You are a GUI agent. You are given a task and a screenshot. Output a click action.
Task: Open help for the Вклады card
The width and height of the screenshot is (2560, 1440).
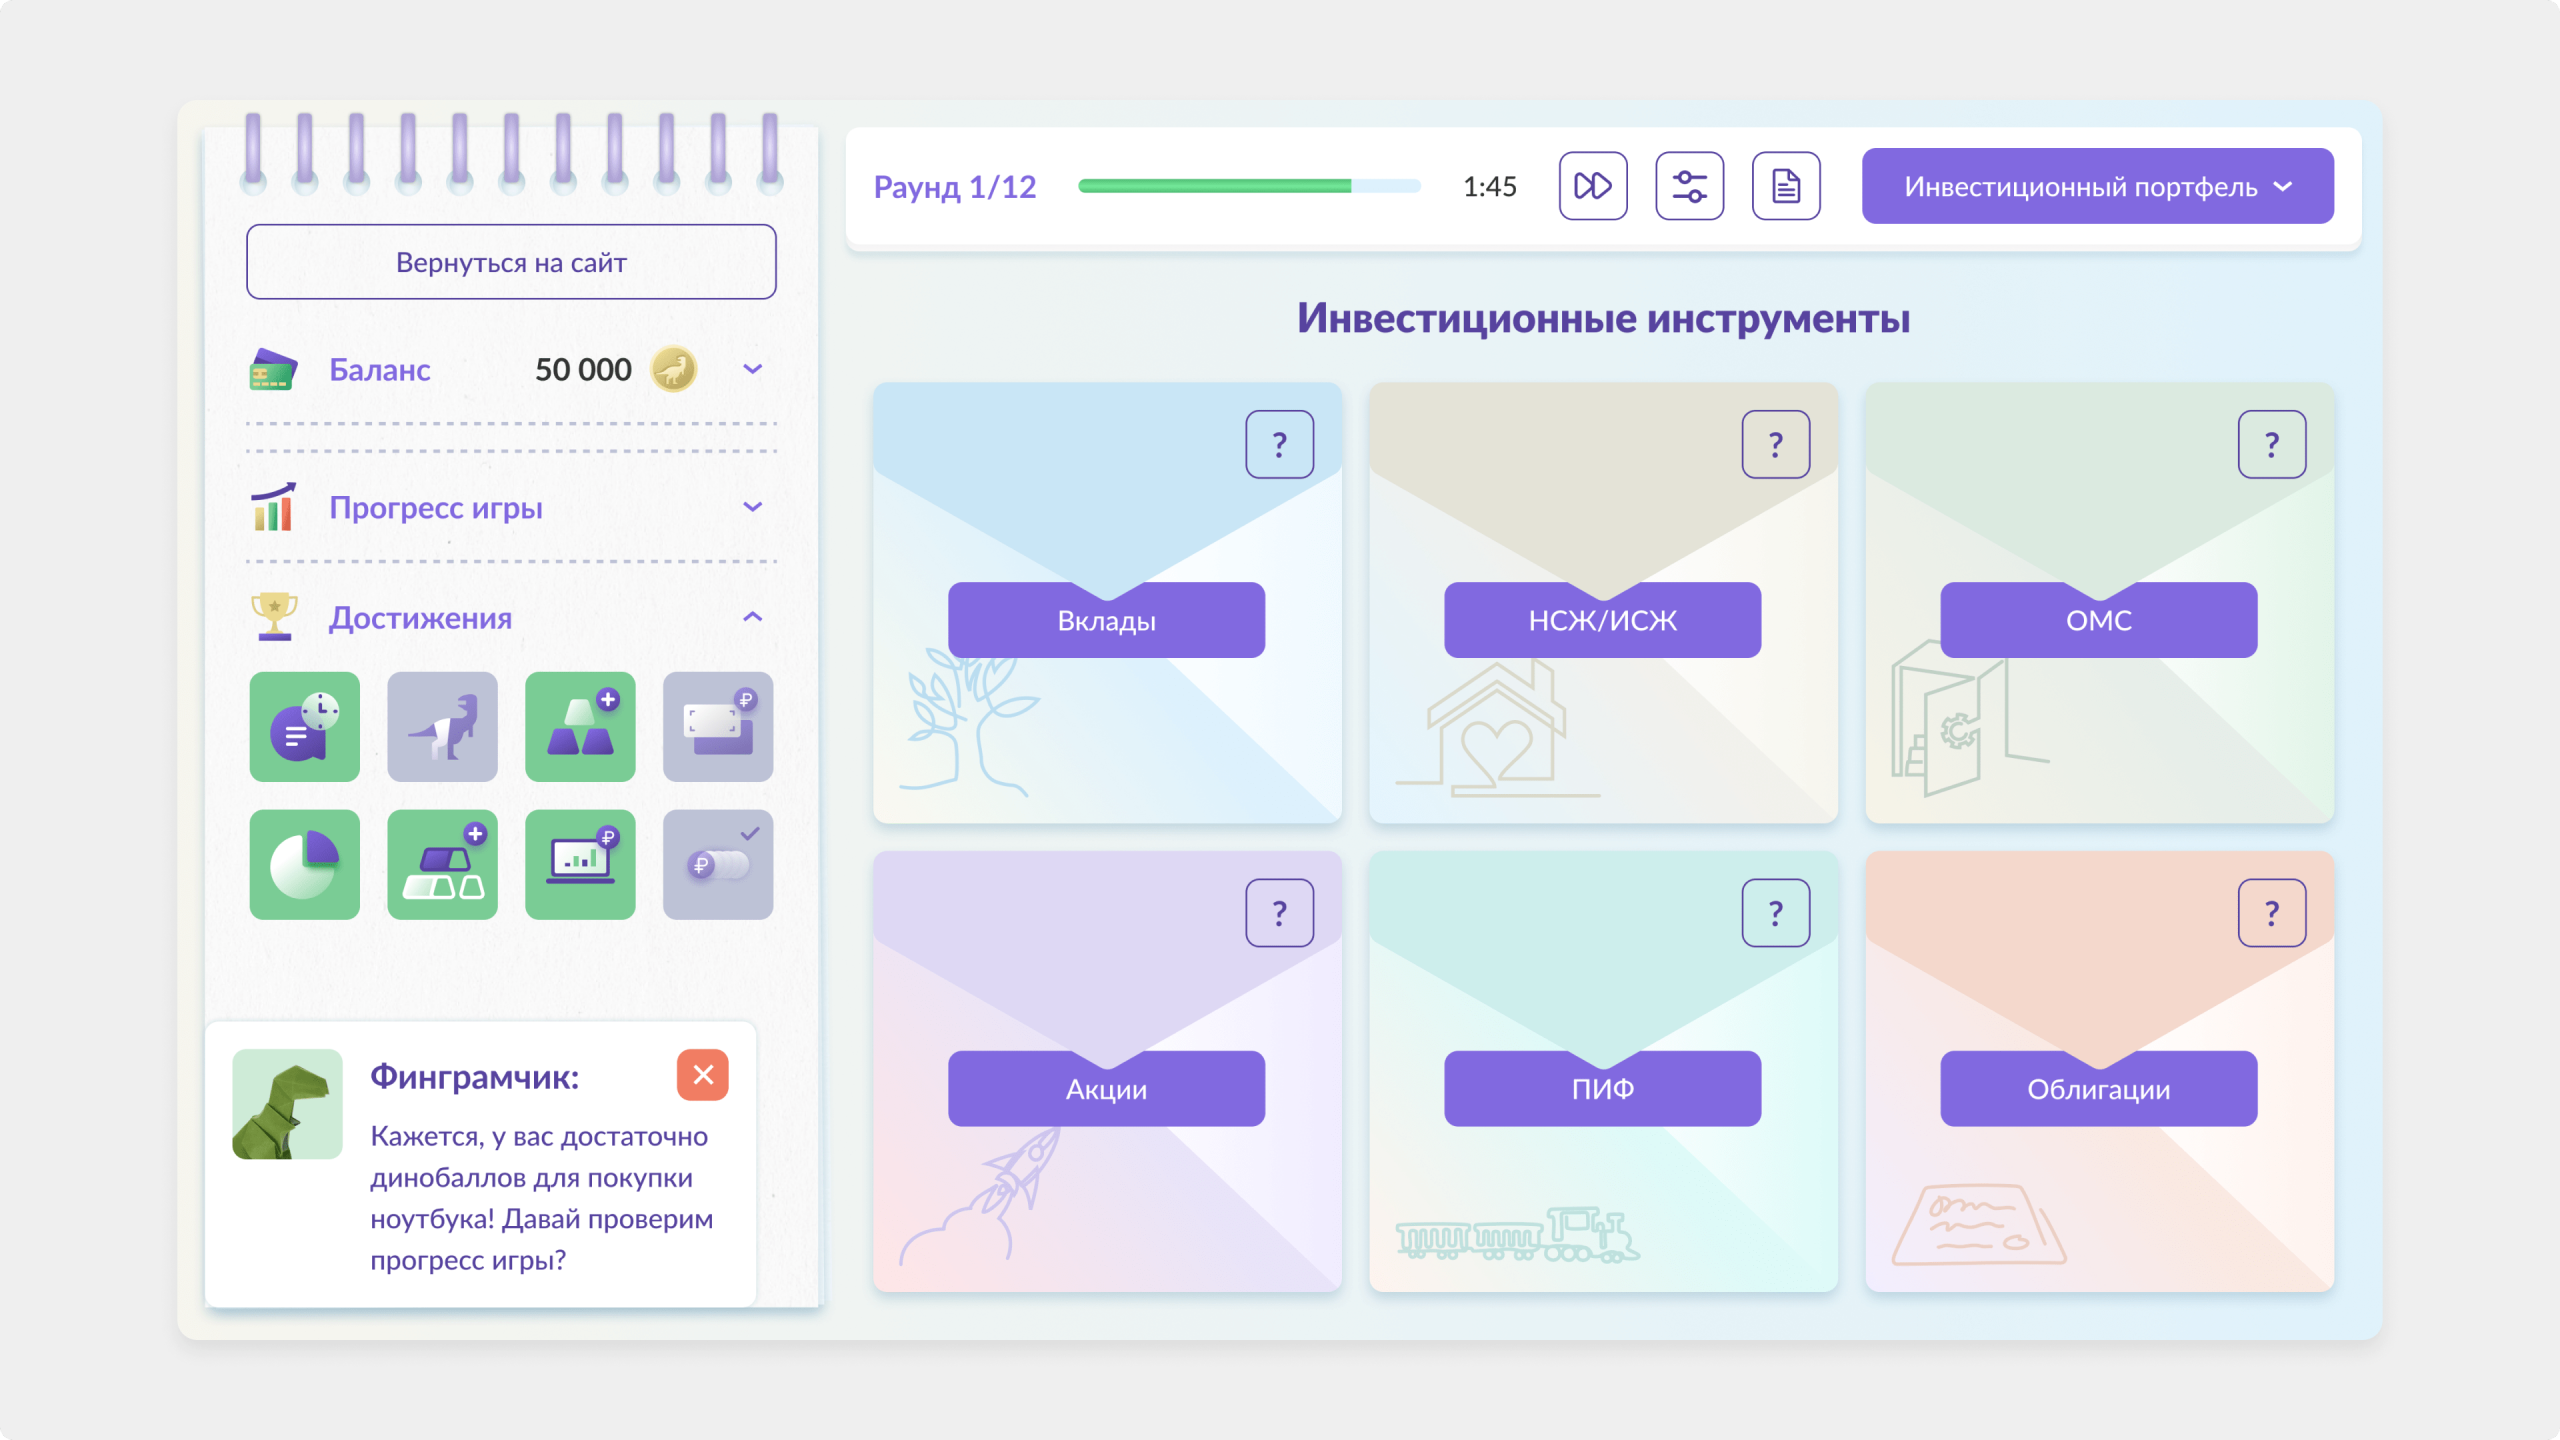1279,444
